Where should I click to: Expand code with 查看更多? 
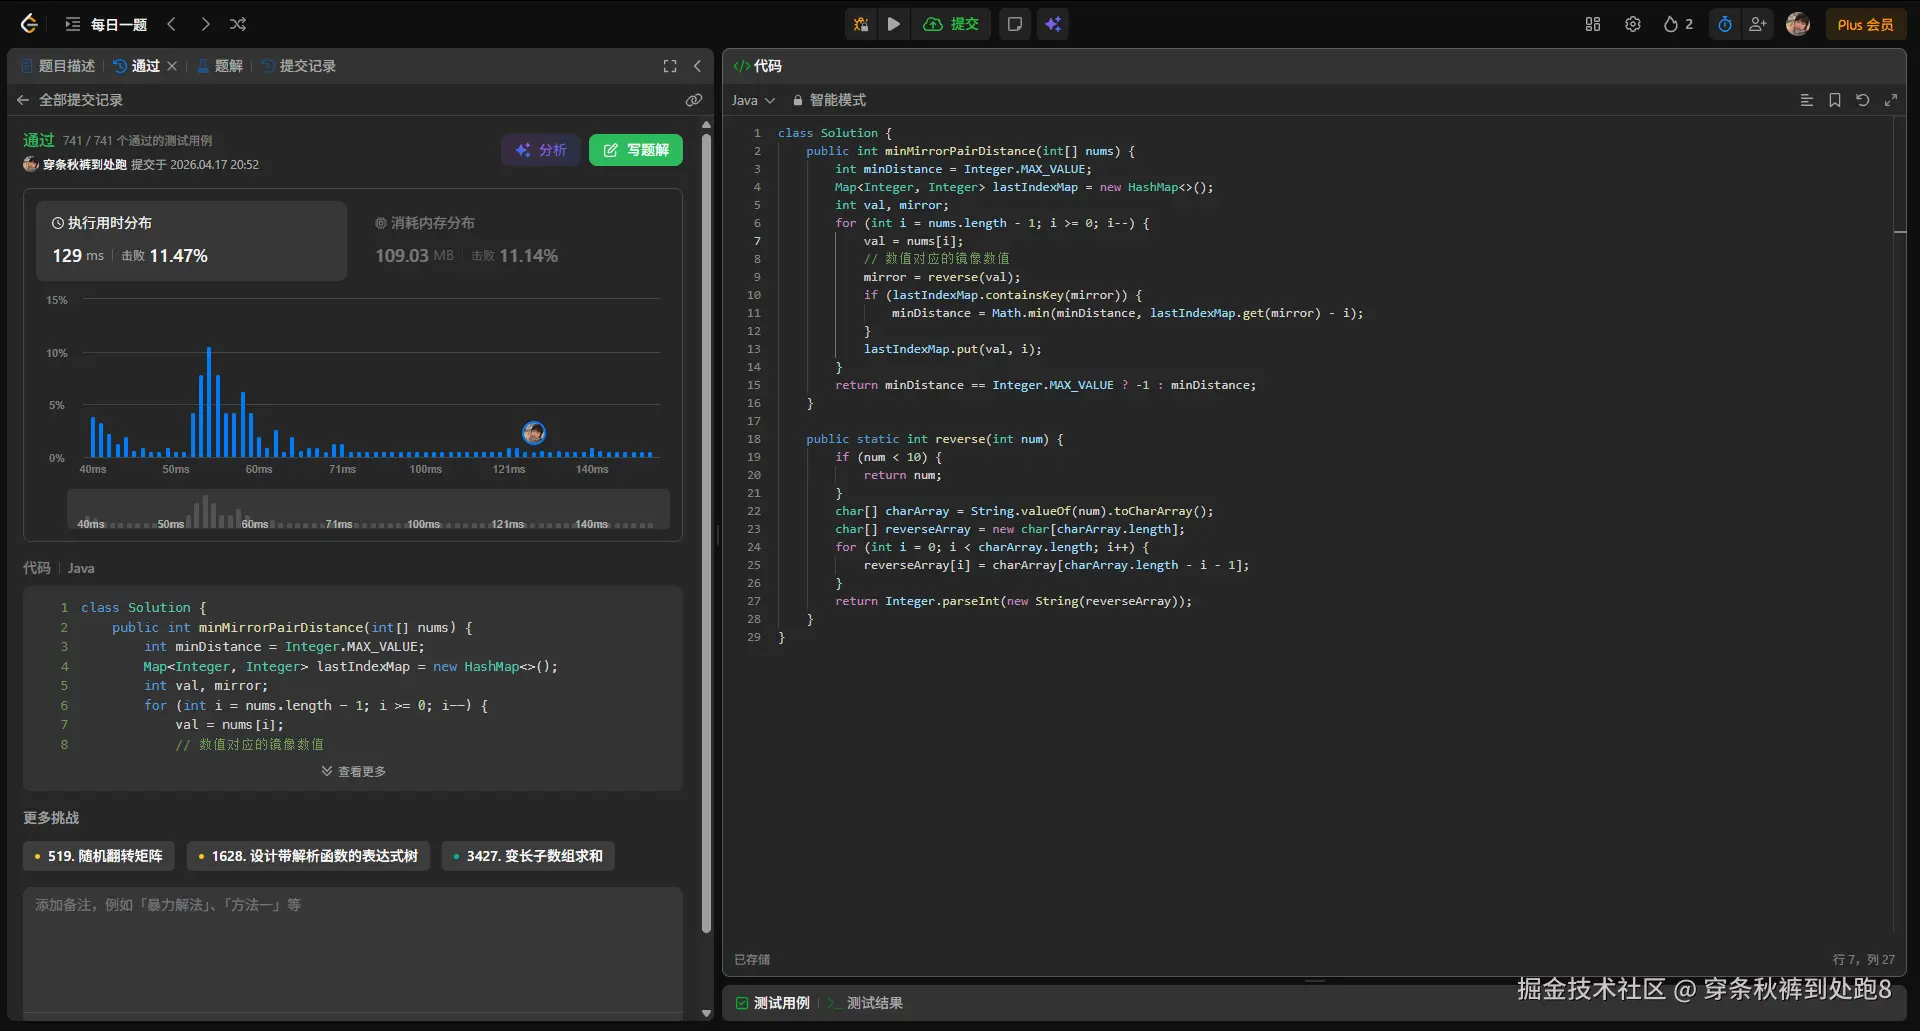[x=353, y=771]
